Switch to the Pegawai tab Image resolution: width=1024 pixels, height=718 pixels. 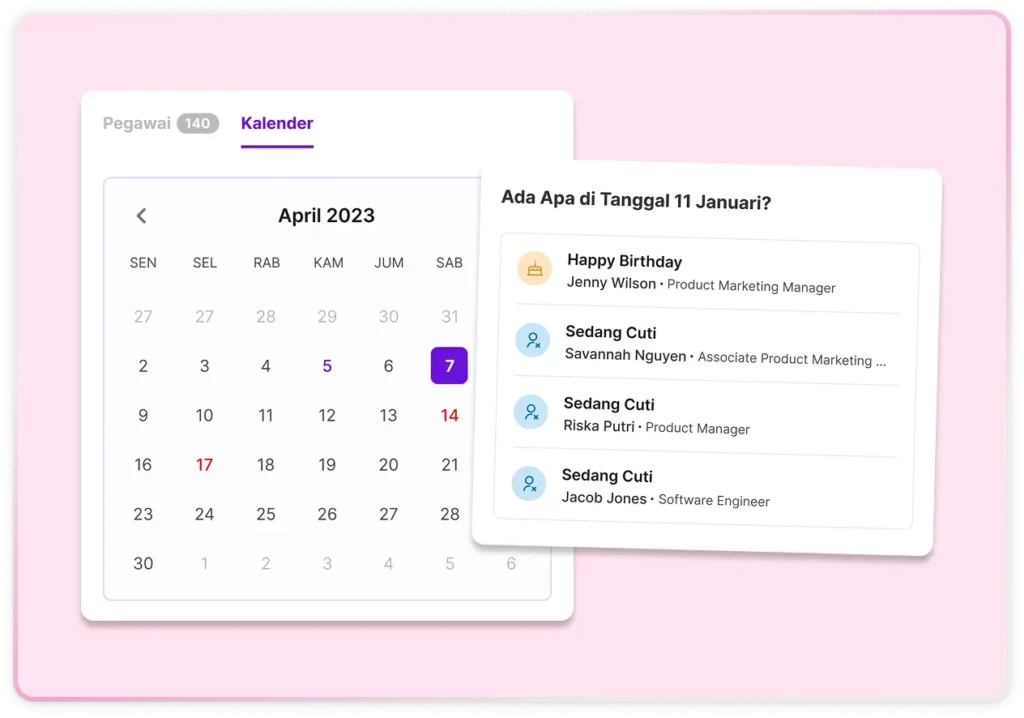138,123
